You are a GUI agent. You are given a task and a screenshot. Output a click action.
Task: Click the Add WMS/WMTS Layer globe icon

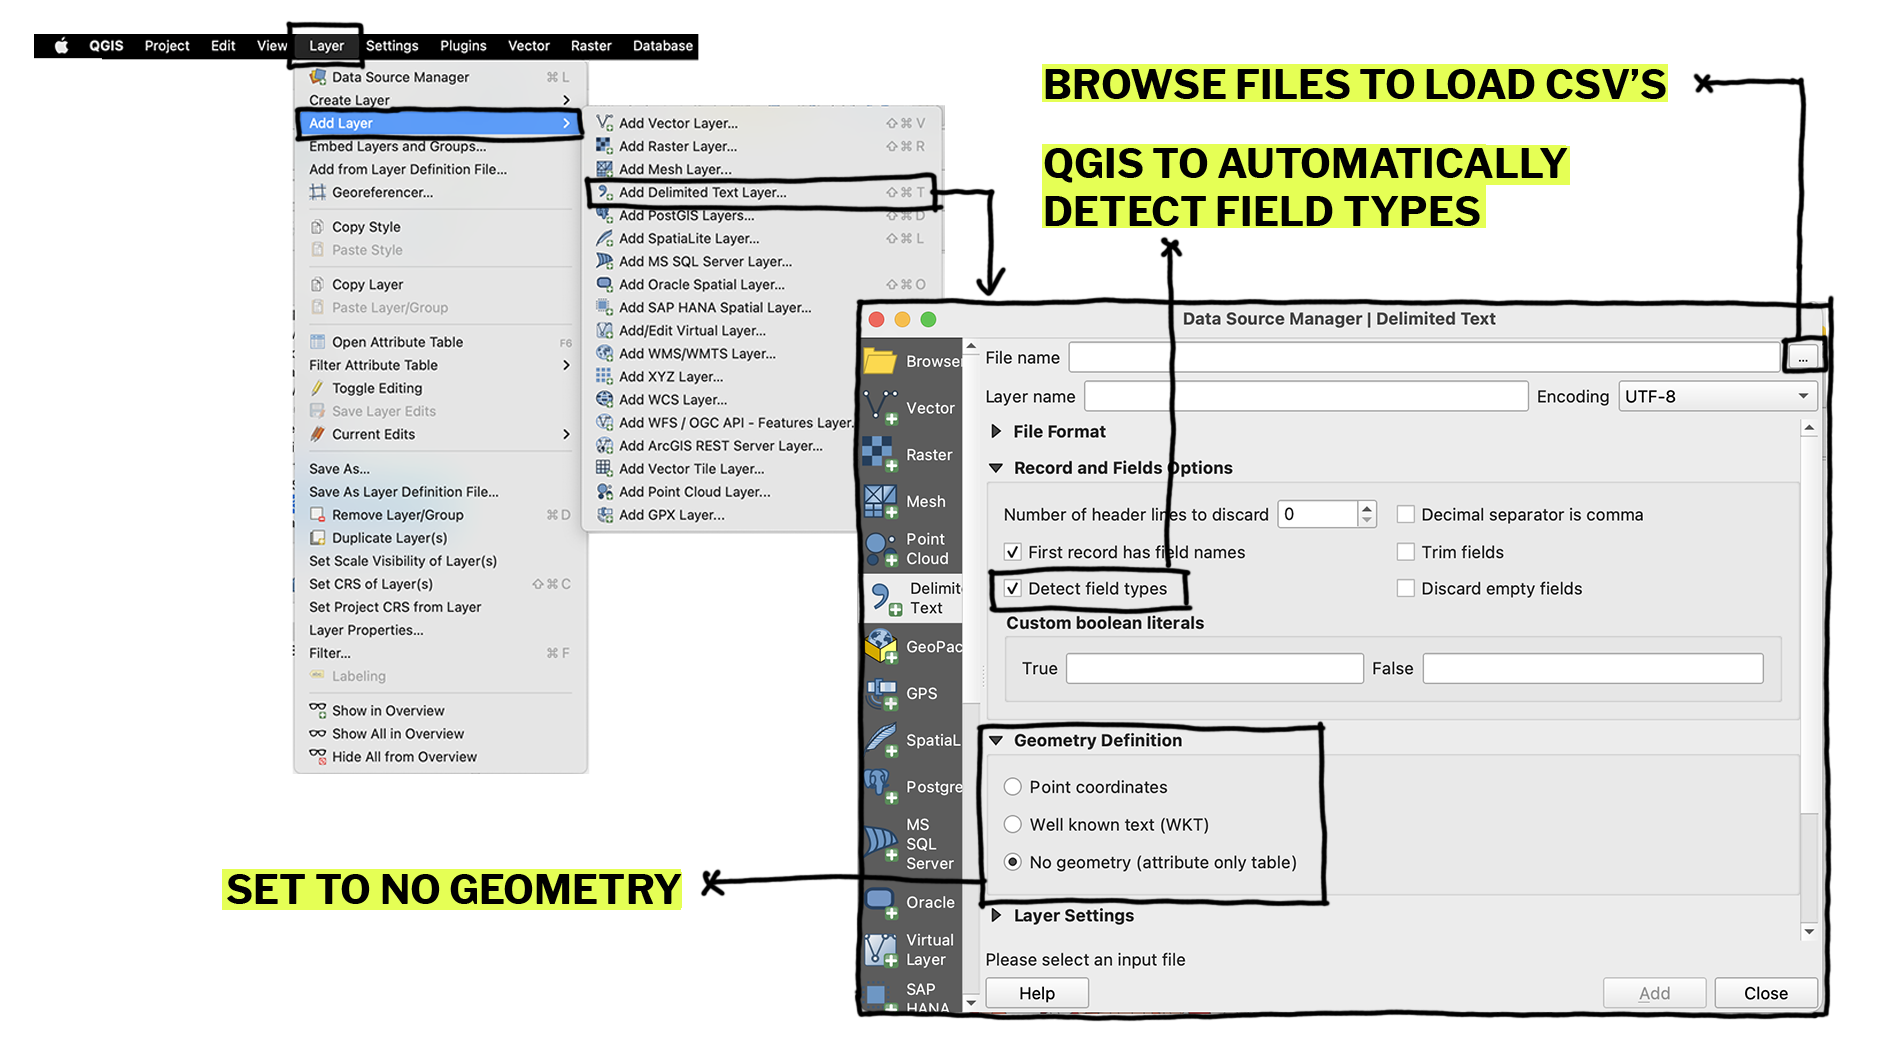point(605,353)
